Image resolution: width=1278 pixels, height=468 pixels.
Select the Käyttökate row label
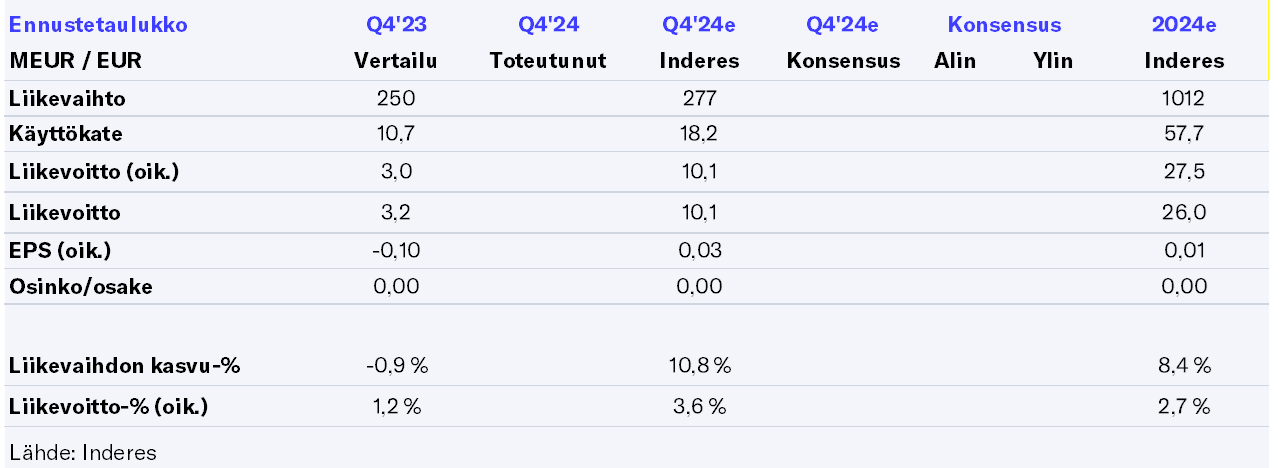[x=66, y=134]
